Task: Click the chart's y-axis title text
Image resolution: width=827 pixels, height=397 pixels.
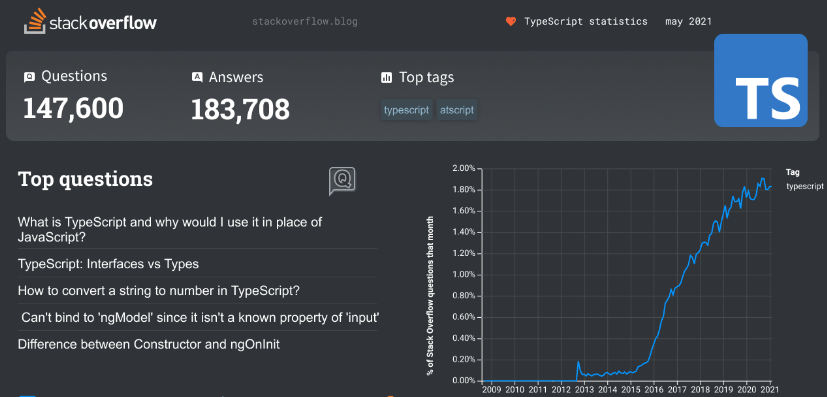Action: (430, 296)
